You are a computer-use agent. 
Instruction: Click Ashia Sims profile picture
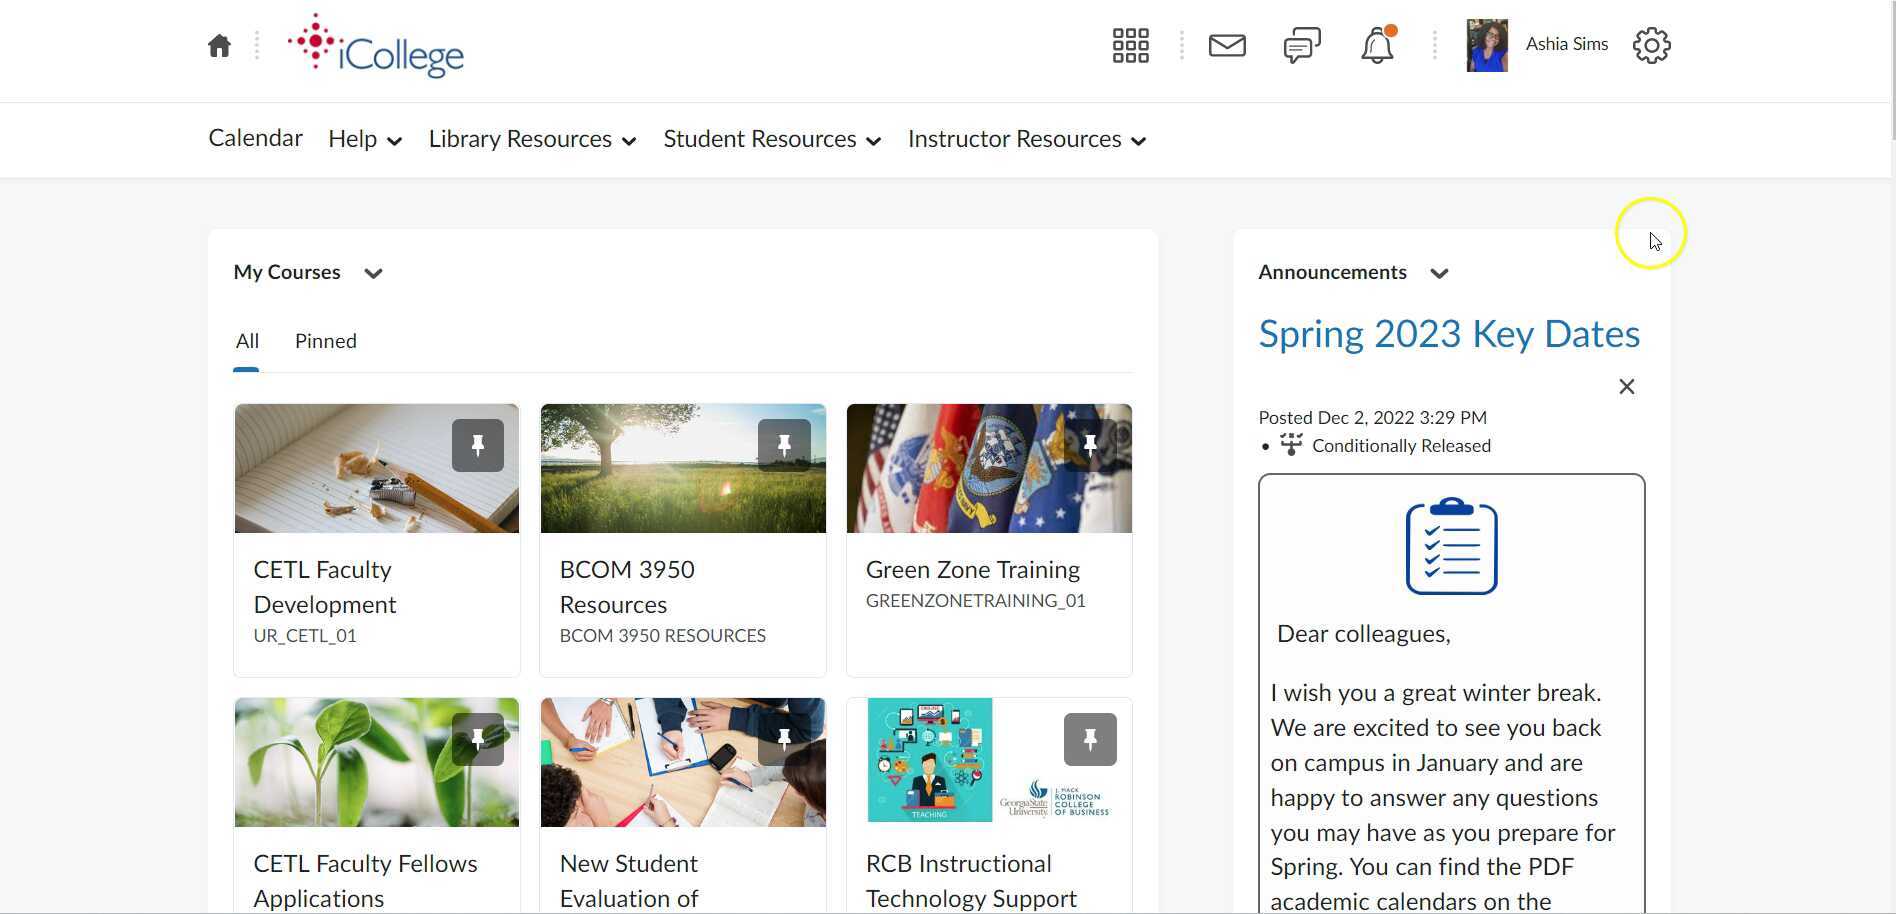click(1486, 45)
